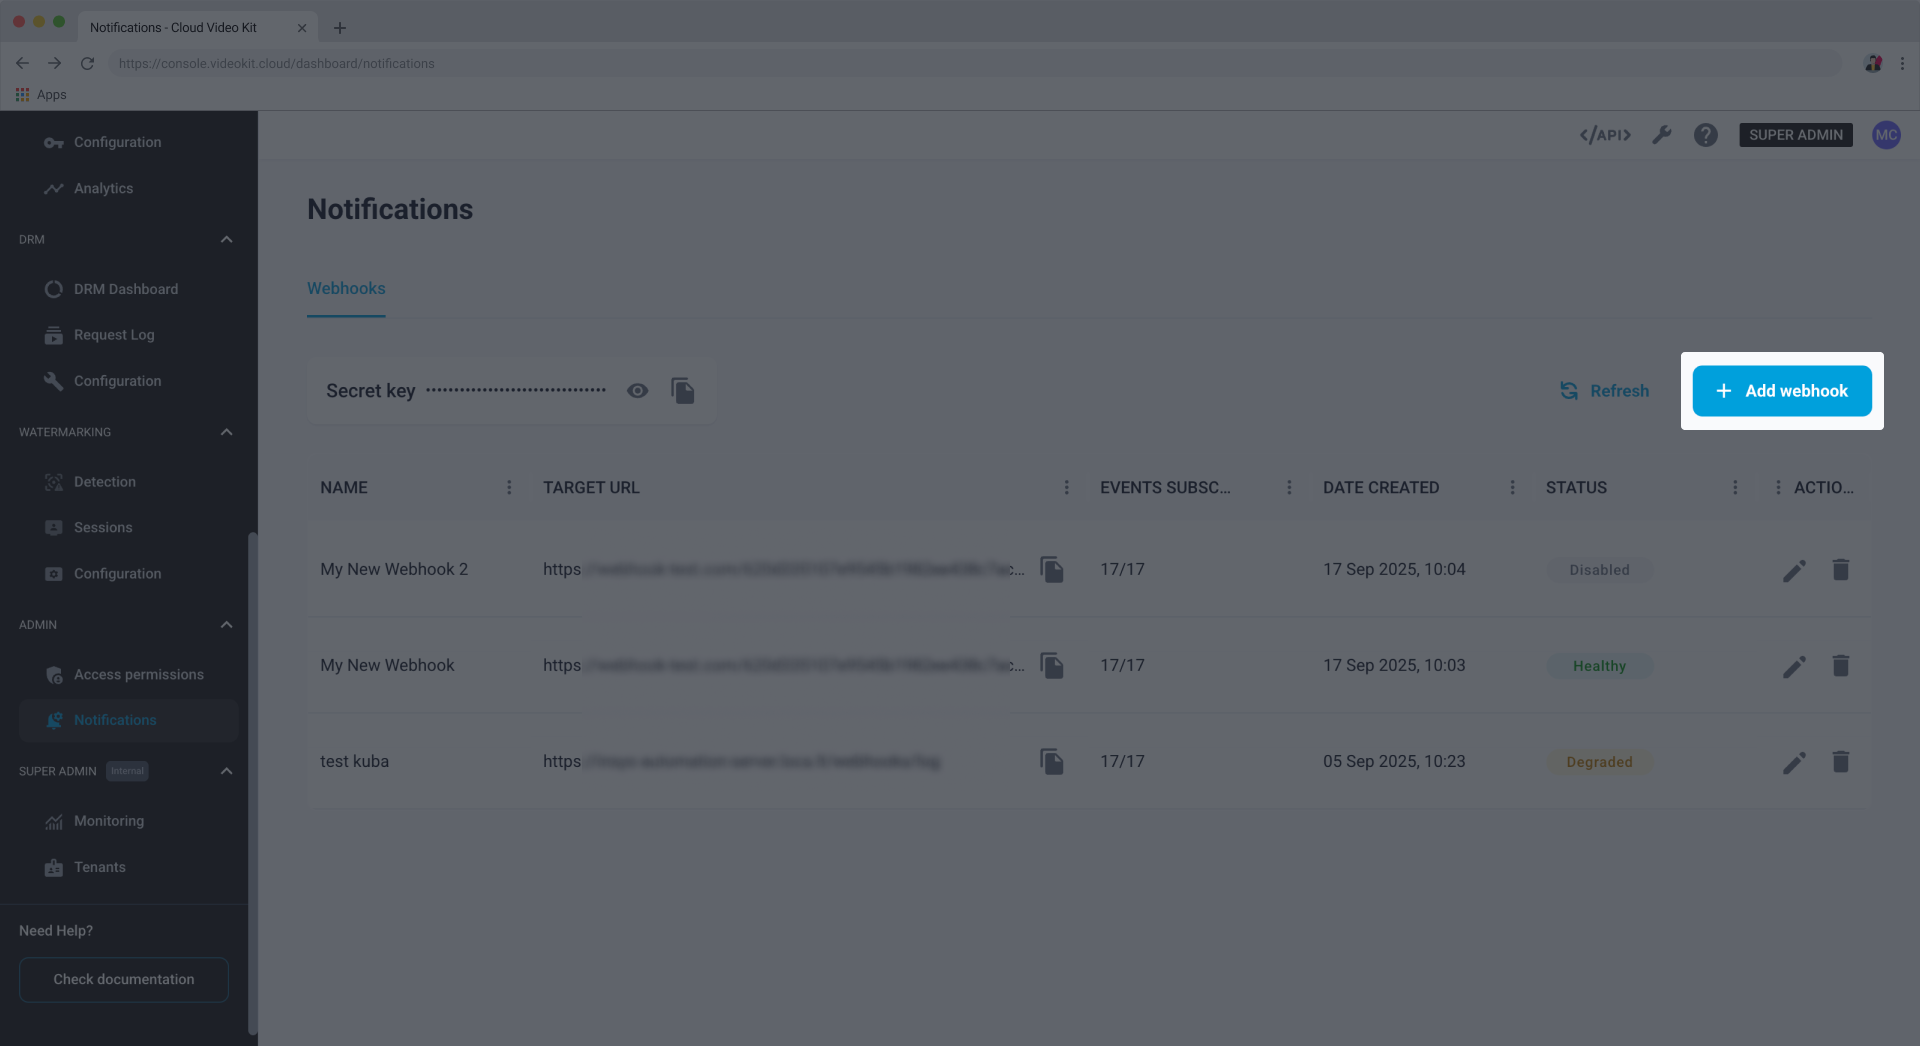Reveal the secret key with the eye toggle
This screenshot has height=1046, width=1920.
[x=637, y=390]
